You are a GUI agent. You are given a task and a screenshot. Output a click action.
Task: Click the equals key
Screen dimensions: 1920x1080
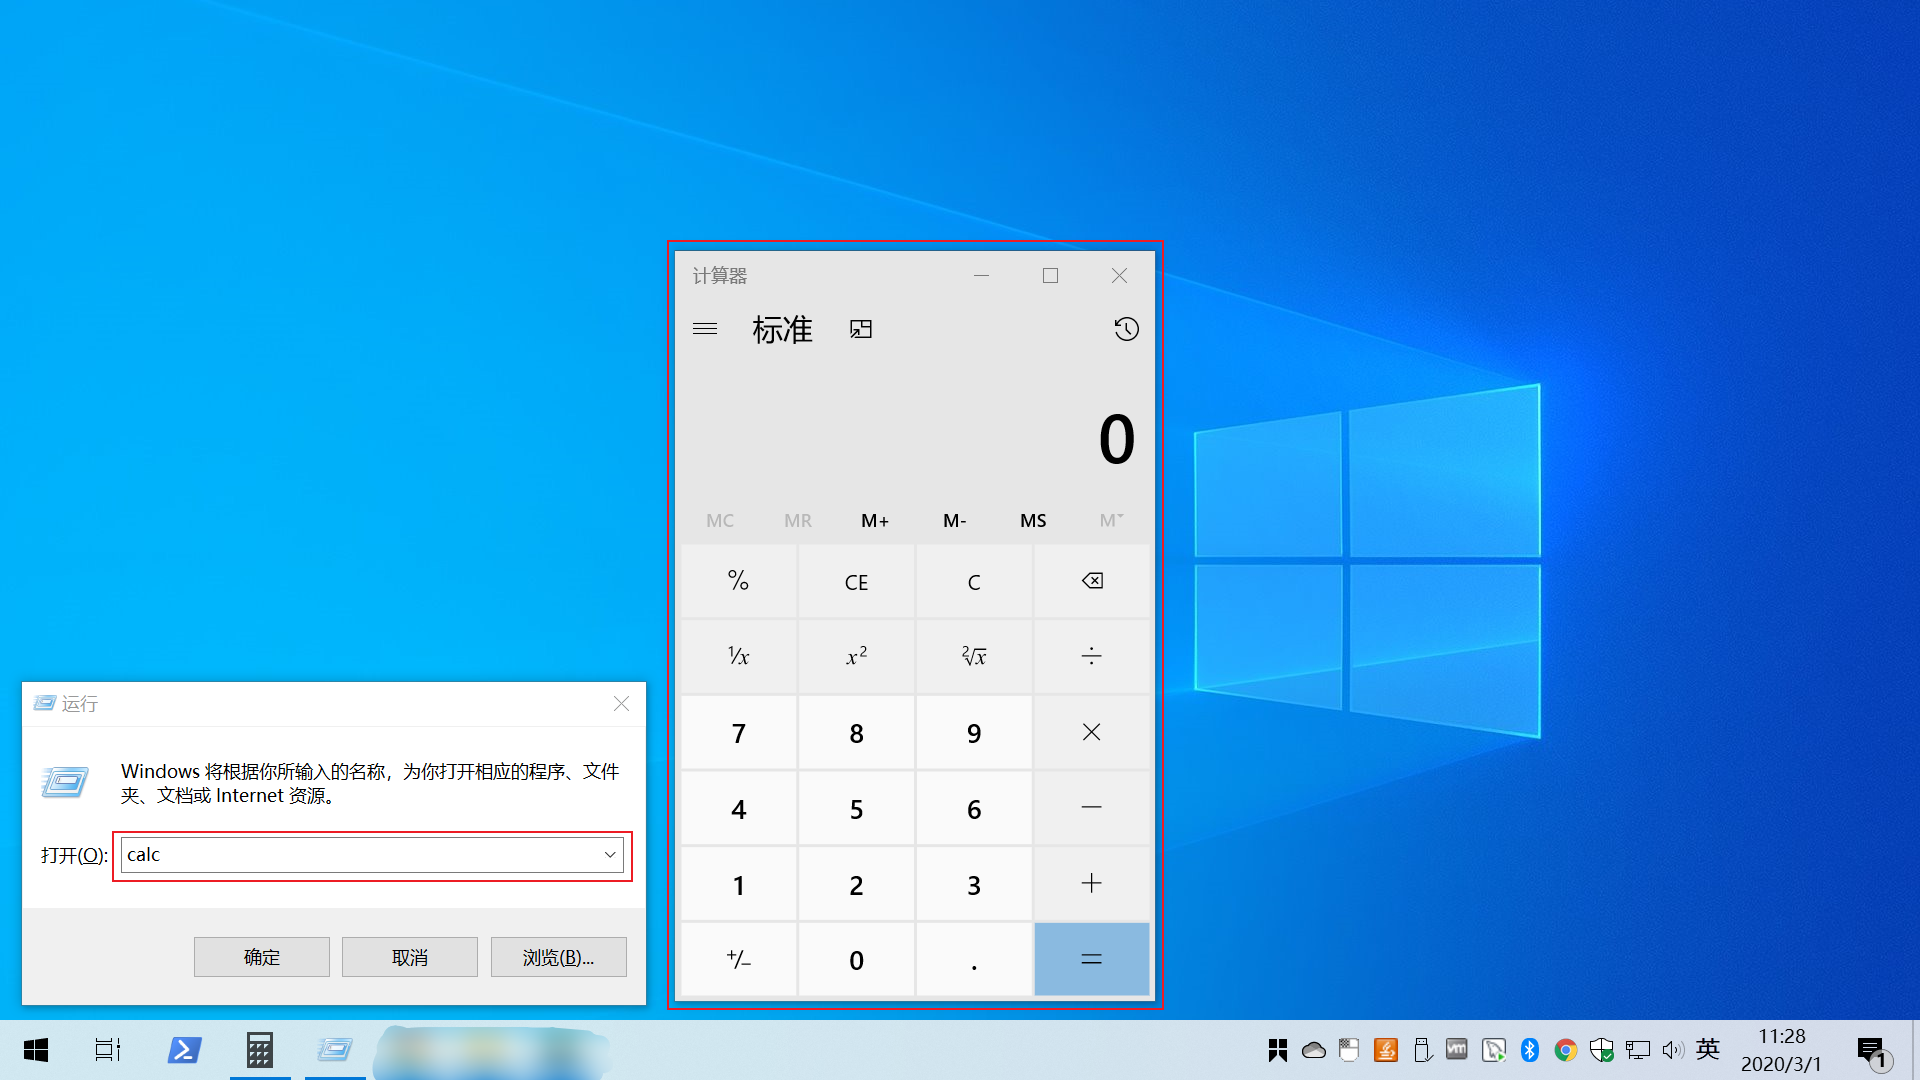pos(1092,960)
